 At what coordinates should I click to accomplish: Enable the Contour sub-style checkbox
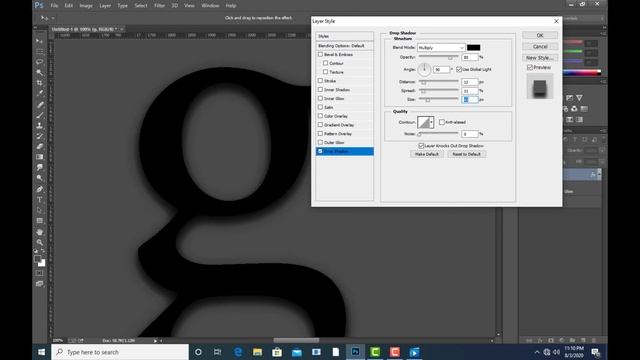click(325, 63)
